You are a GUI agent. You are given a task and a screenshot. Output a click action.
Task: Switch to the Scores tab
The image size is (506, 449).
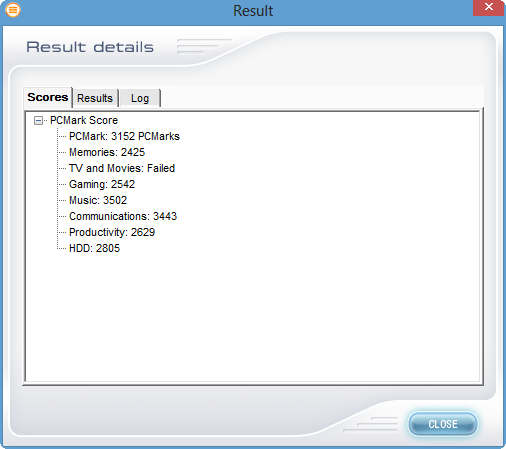point(48,97)
